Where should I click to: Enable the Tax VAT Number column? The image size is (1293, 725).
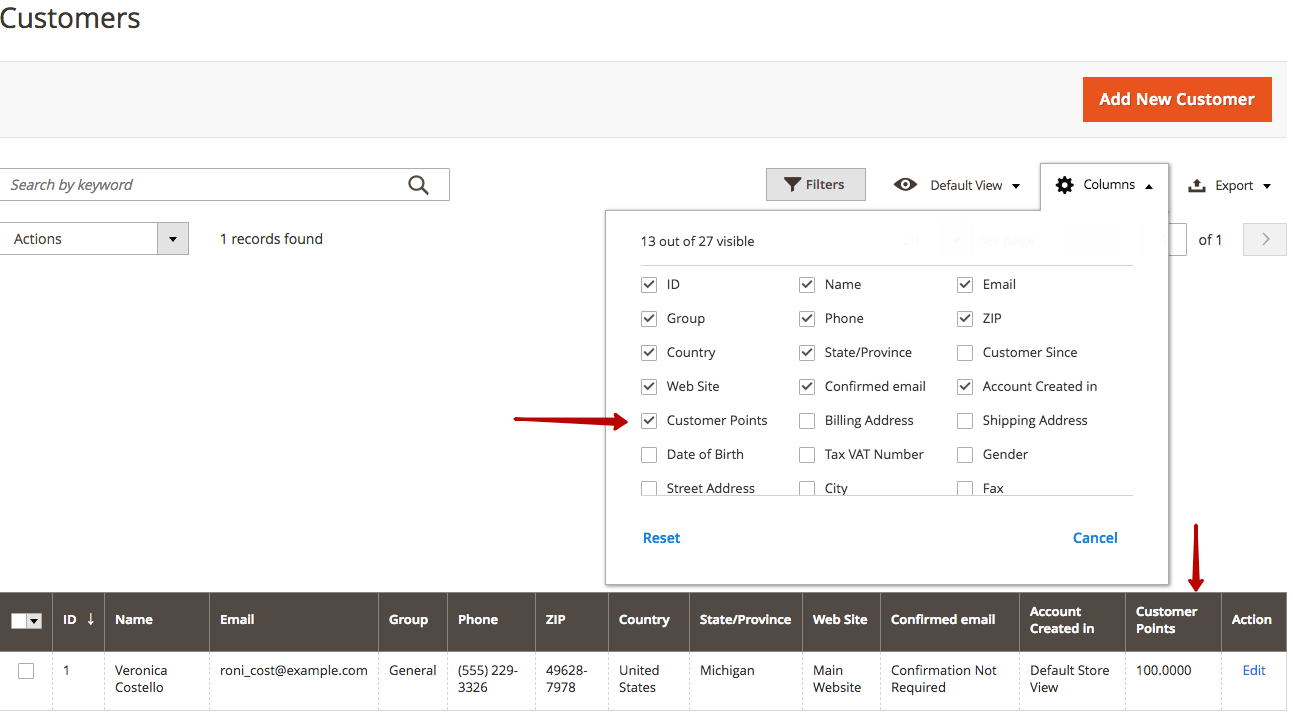pos(807,455)
